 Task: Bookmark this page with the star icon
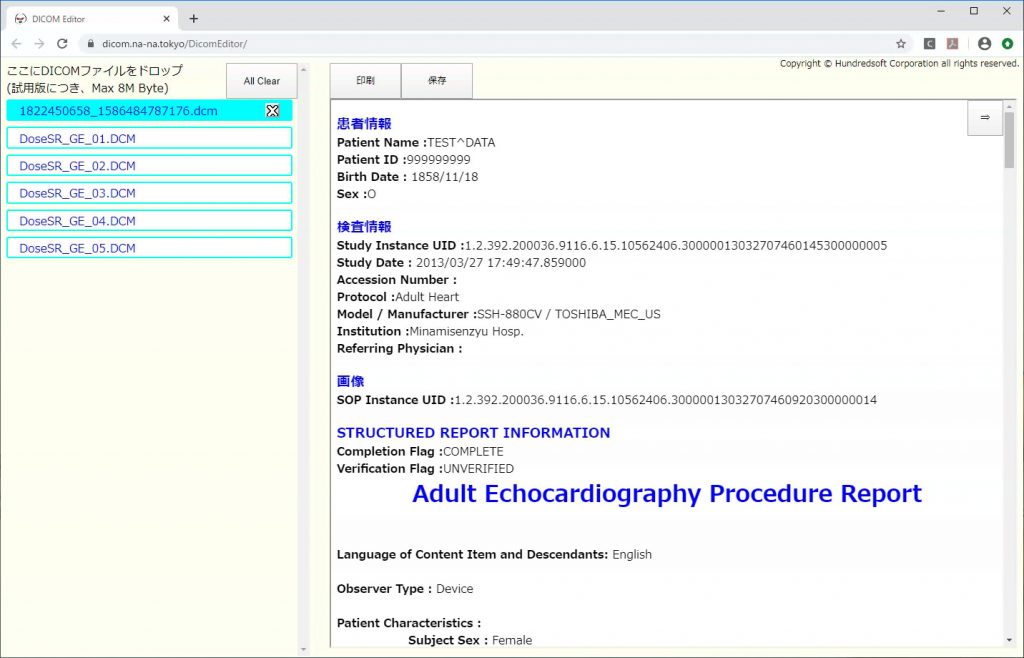[901, 44]
